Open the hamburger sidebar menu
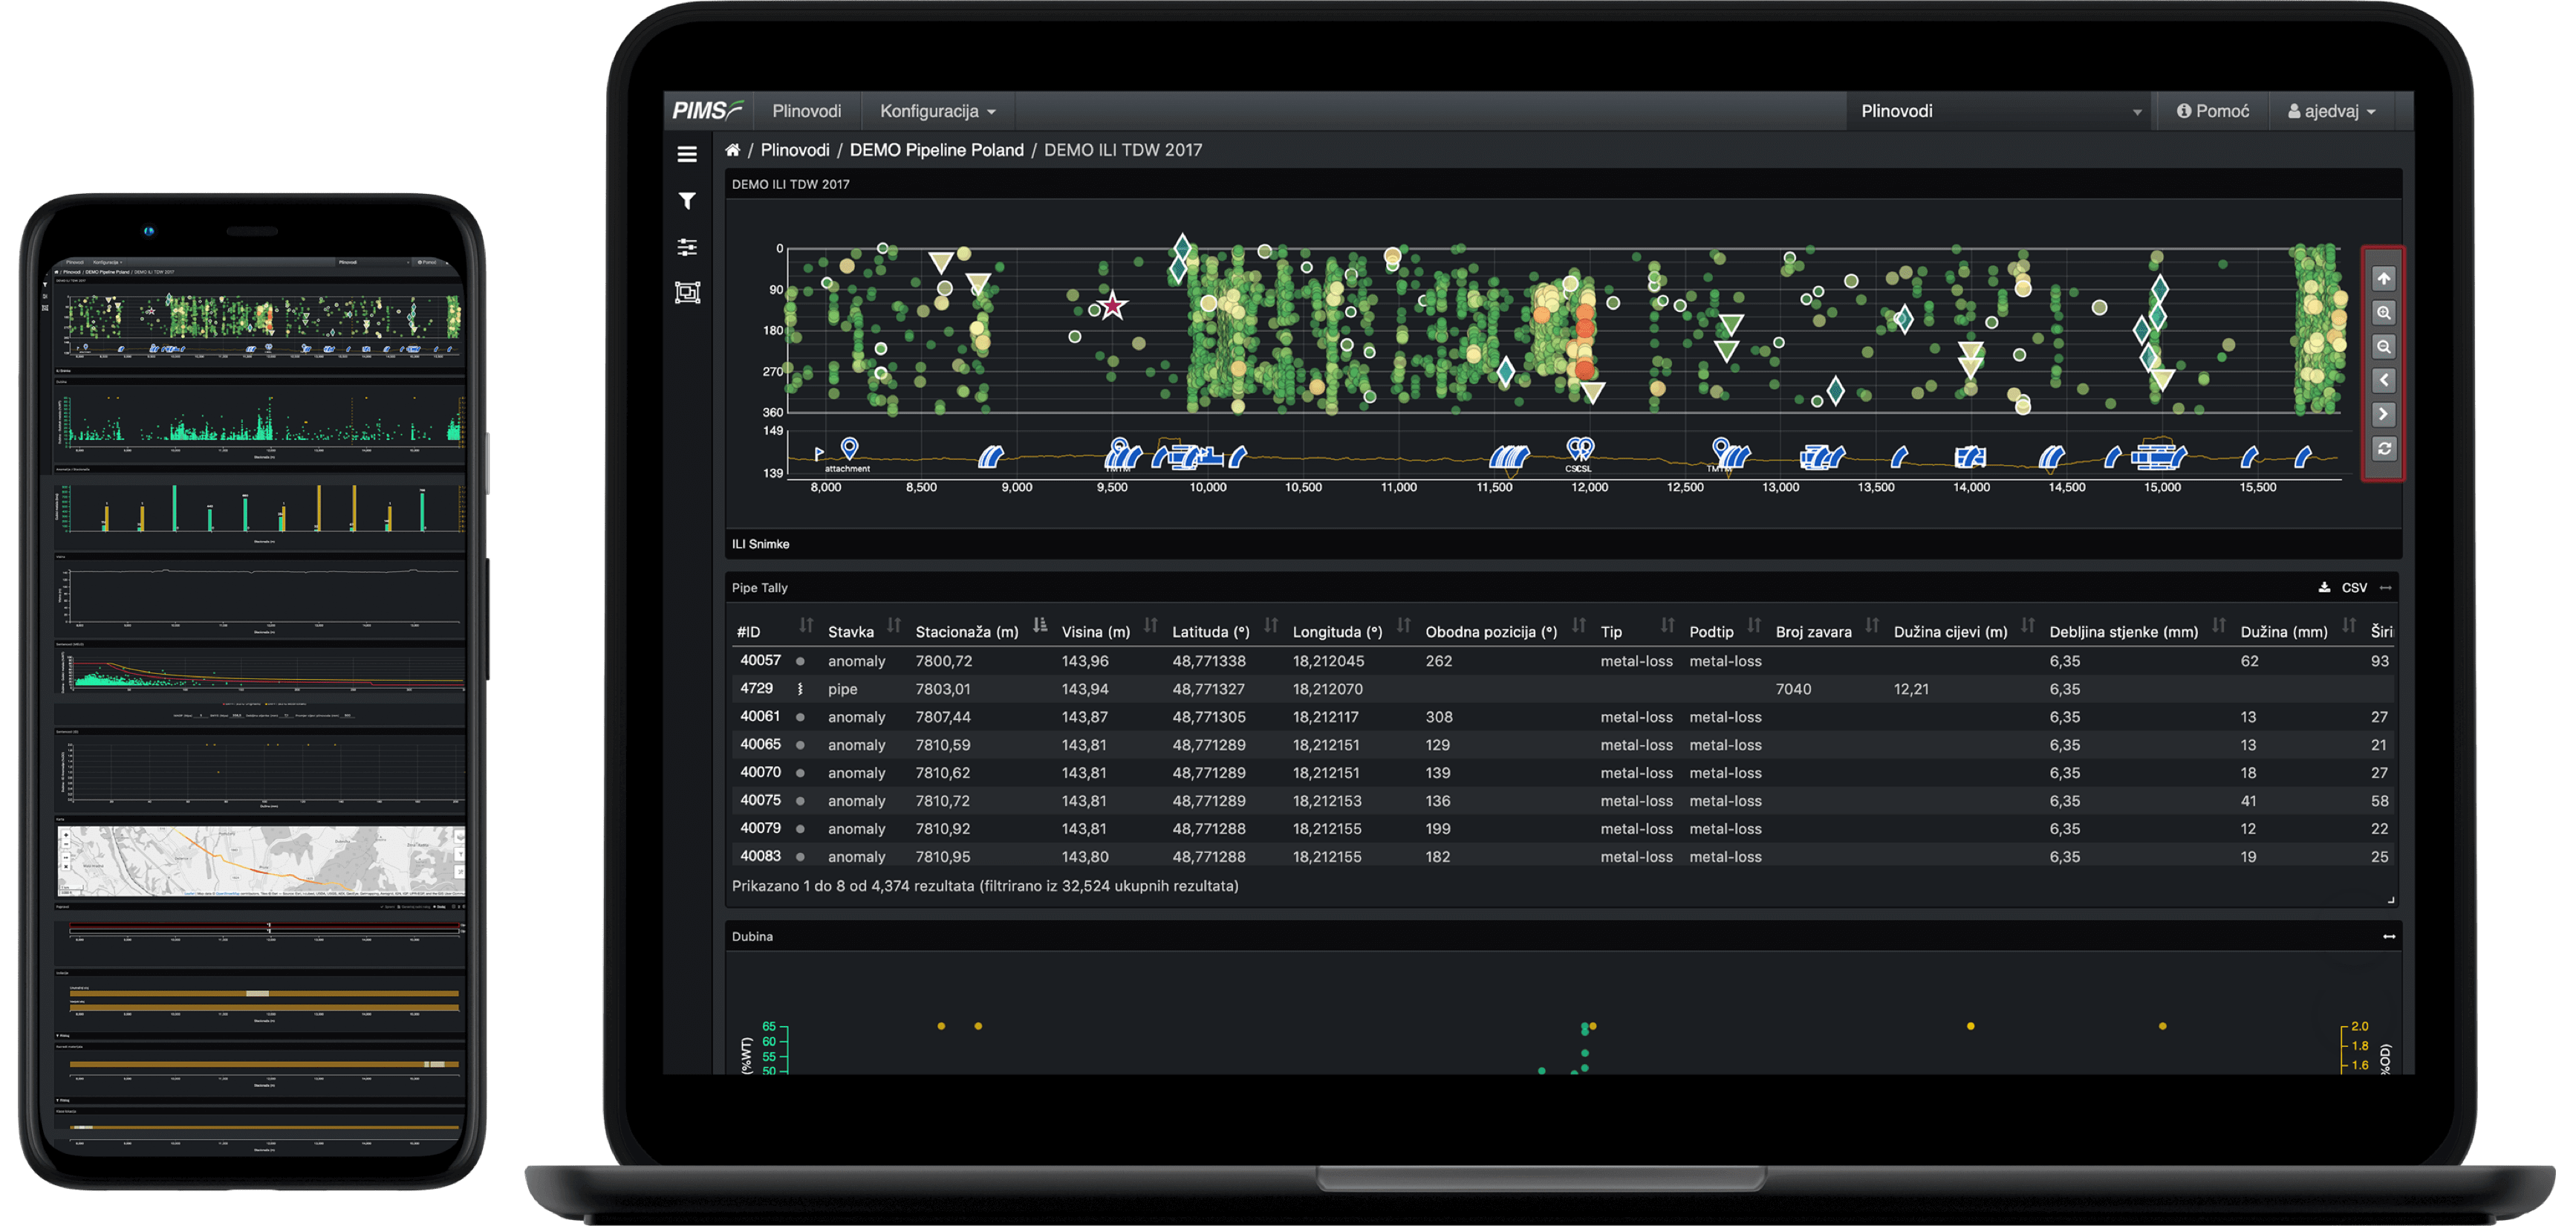Screen dimensions: 2576x1226 687,154
